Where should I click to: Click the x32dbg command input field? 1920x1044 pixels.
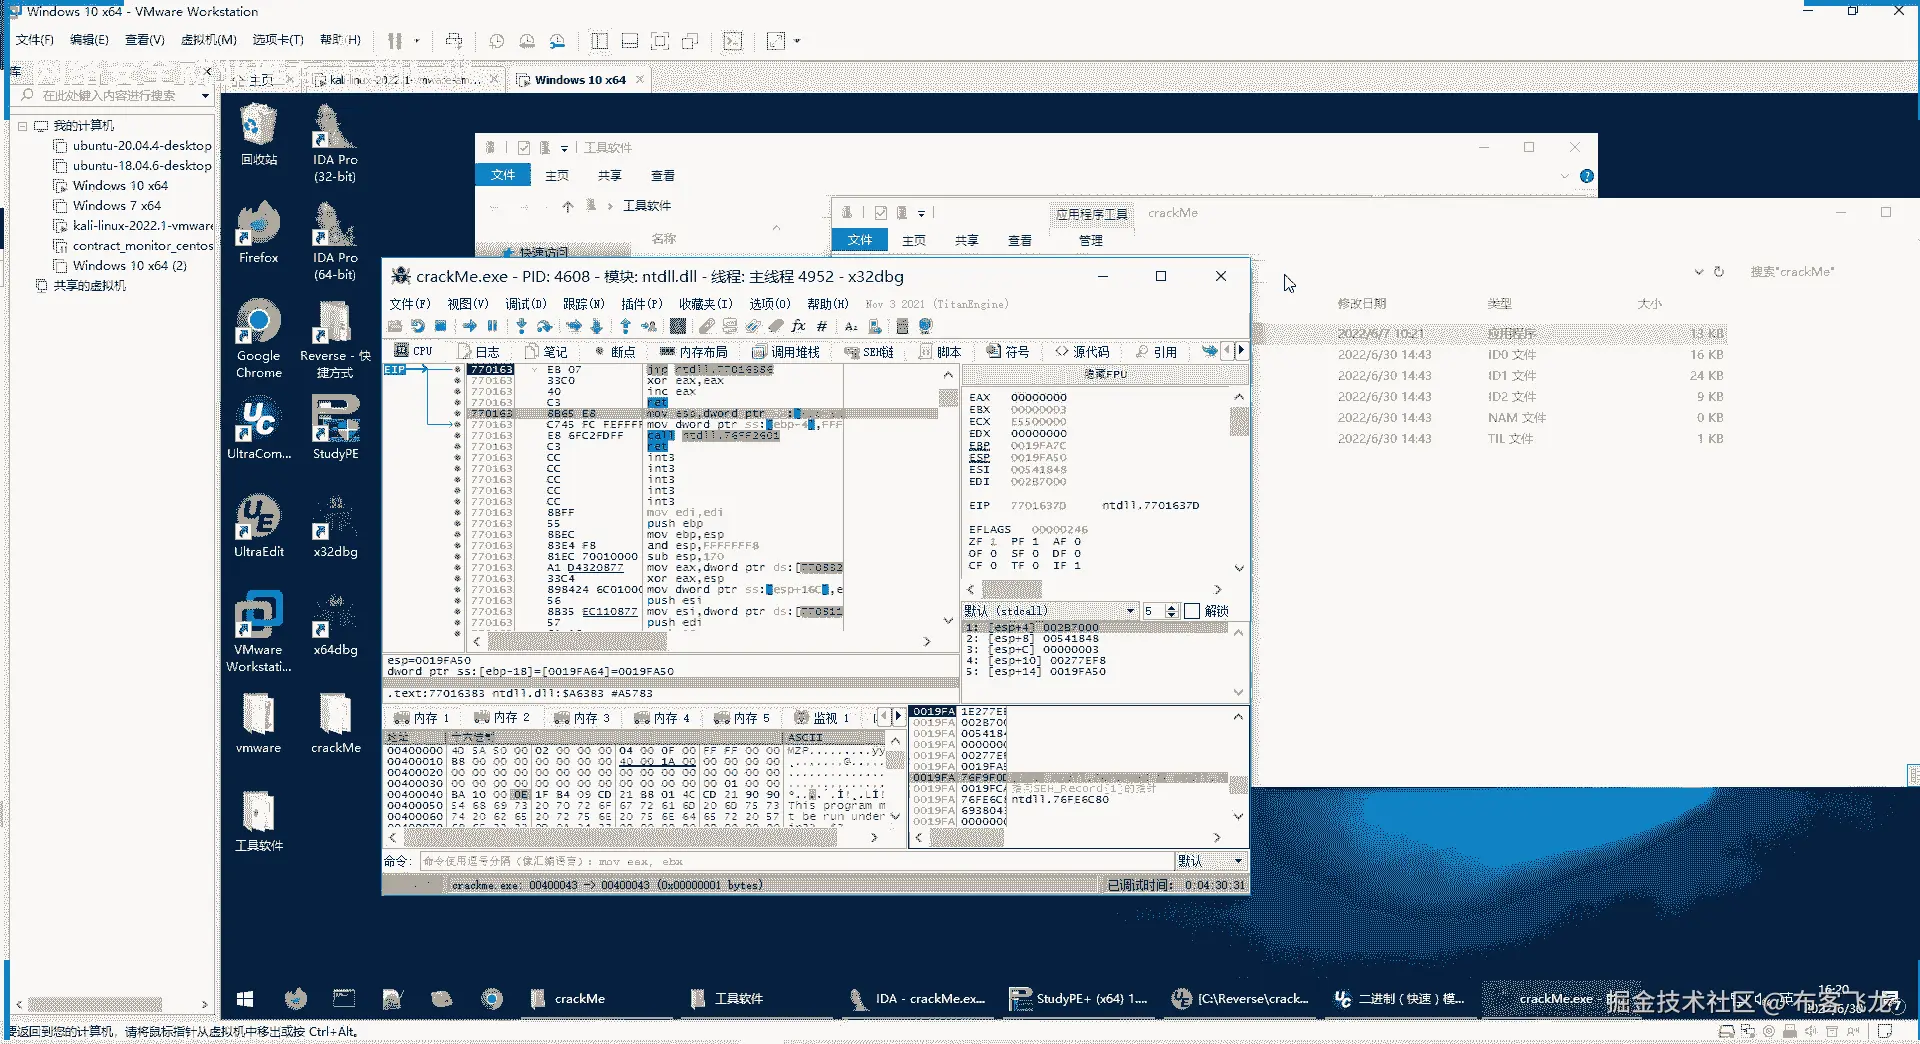point(797,861)
